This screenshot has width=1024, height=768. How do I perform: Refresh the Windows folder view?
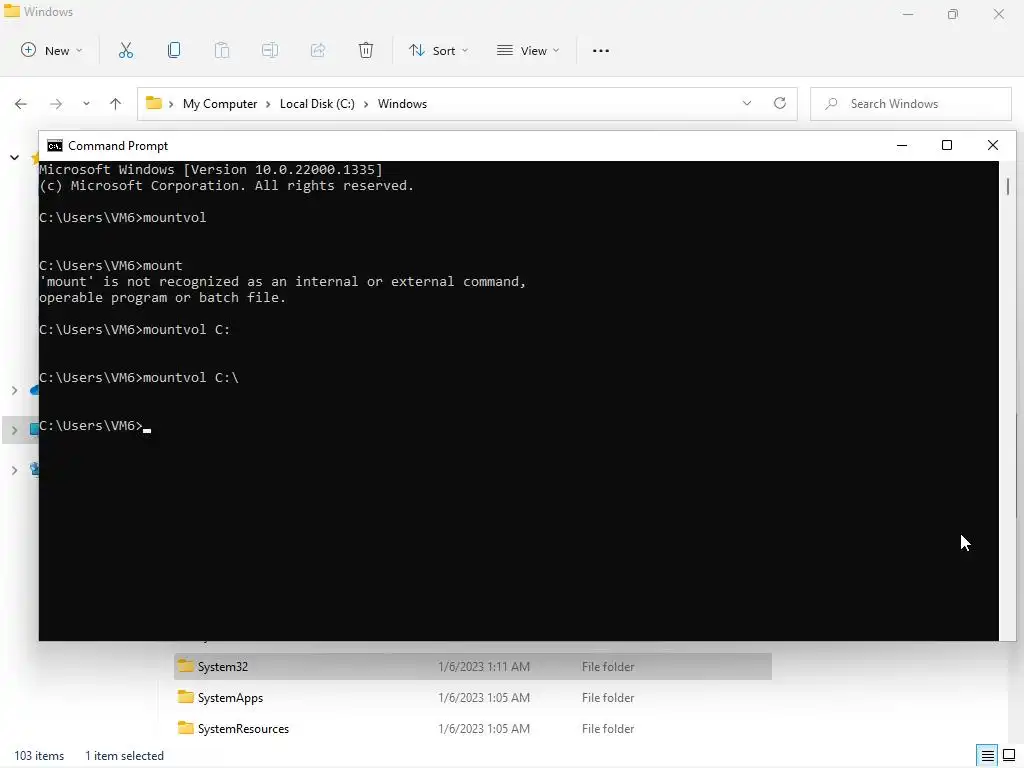click(780, 103)
